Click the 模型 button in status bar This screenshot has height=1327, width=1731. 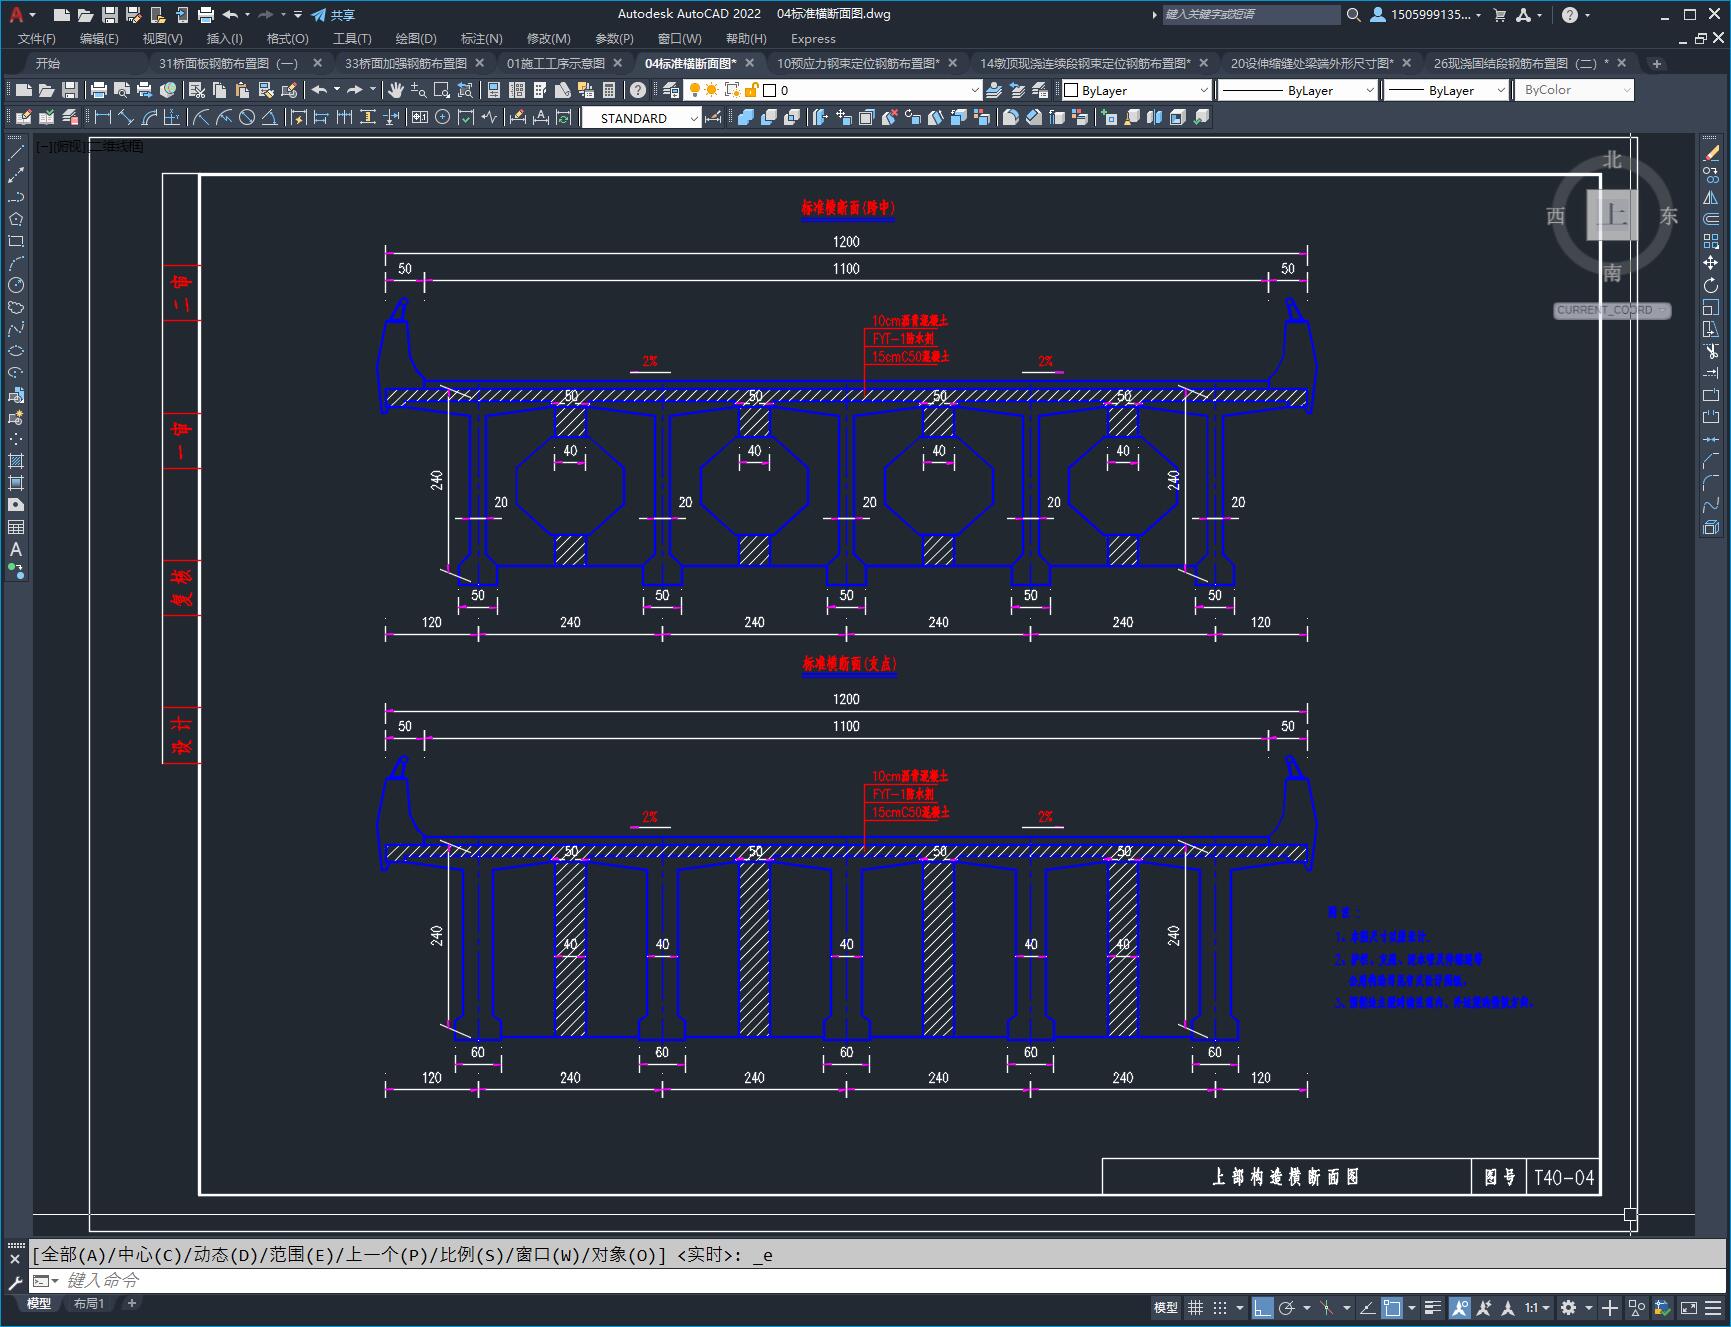point(1166,1307)
